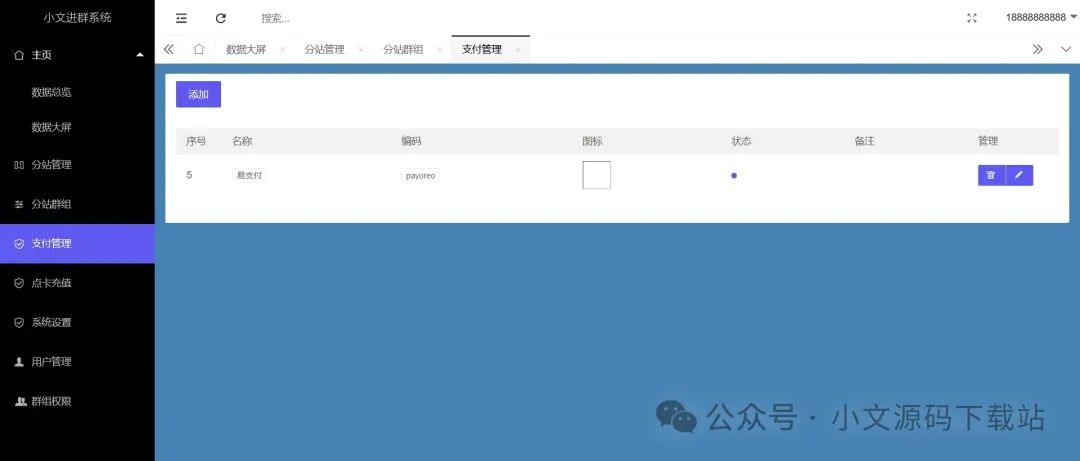Expand the tab options chevron dropdown

point(1066,50)
